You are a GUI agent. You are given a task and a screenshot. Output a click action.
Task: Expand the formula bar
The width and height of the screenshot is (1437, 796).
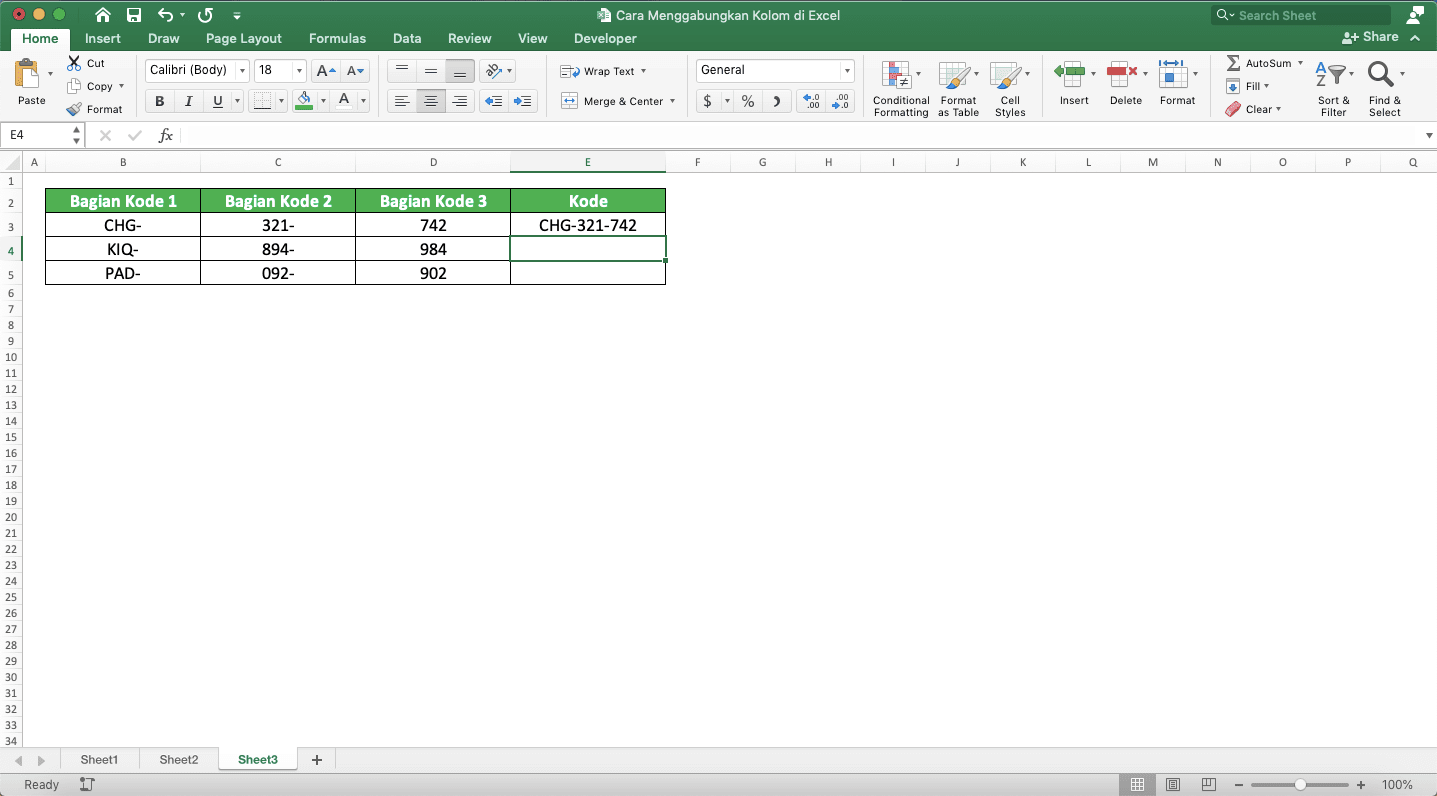coord(1427,135)
